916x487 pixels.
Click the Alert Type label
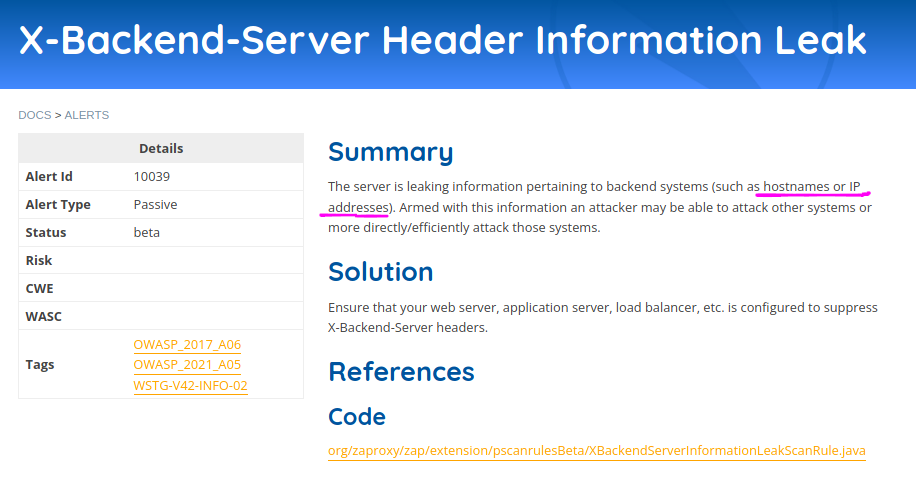58,204
